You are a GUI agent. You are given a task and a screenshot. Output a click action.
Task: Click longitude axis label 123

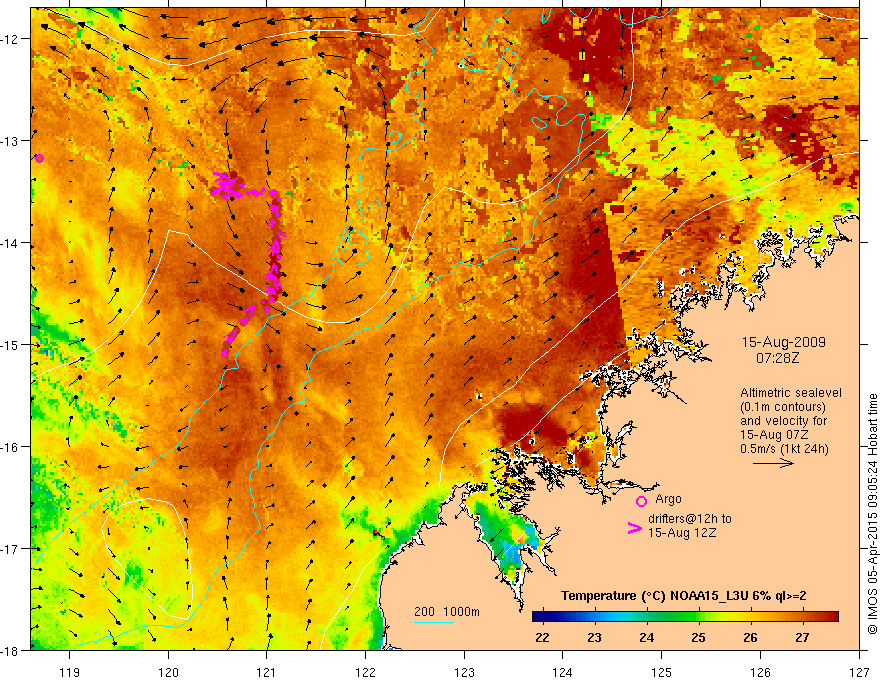[464, 672]
